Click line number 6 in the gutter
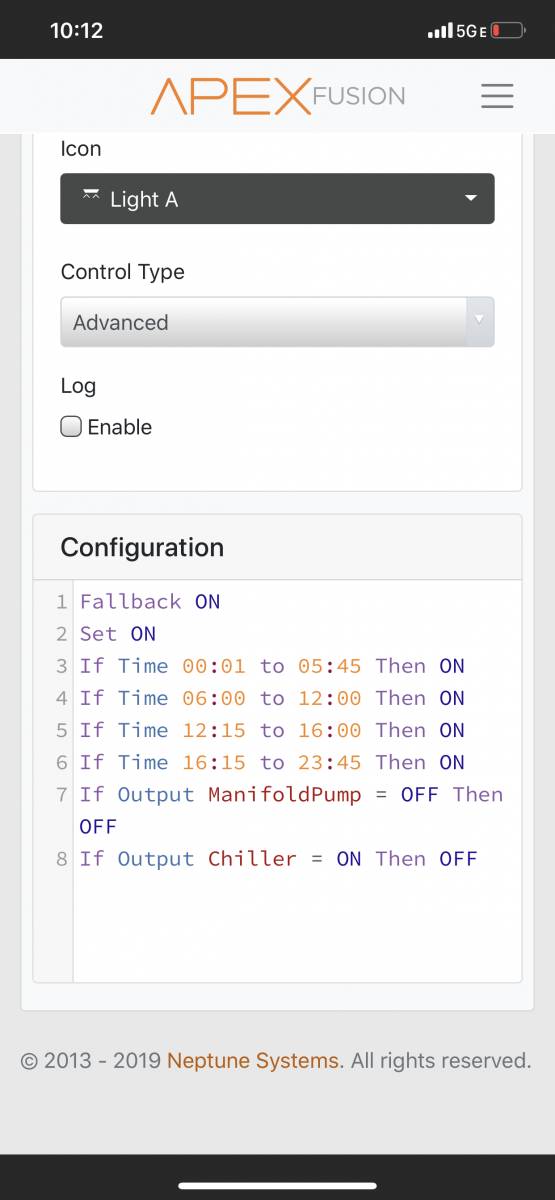Viewport: 555px width, 1200px height. 62,762
